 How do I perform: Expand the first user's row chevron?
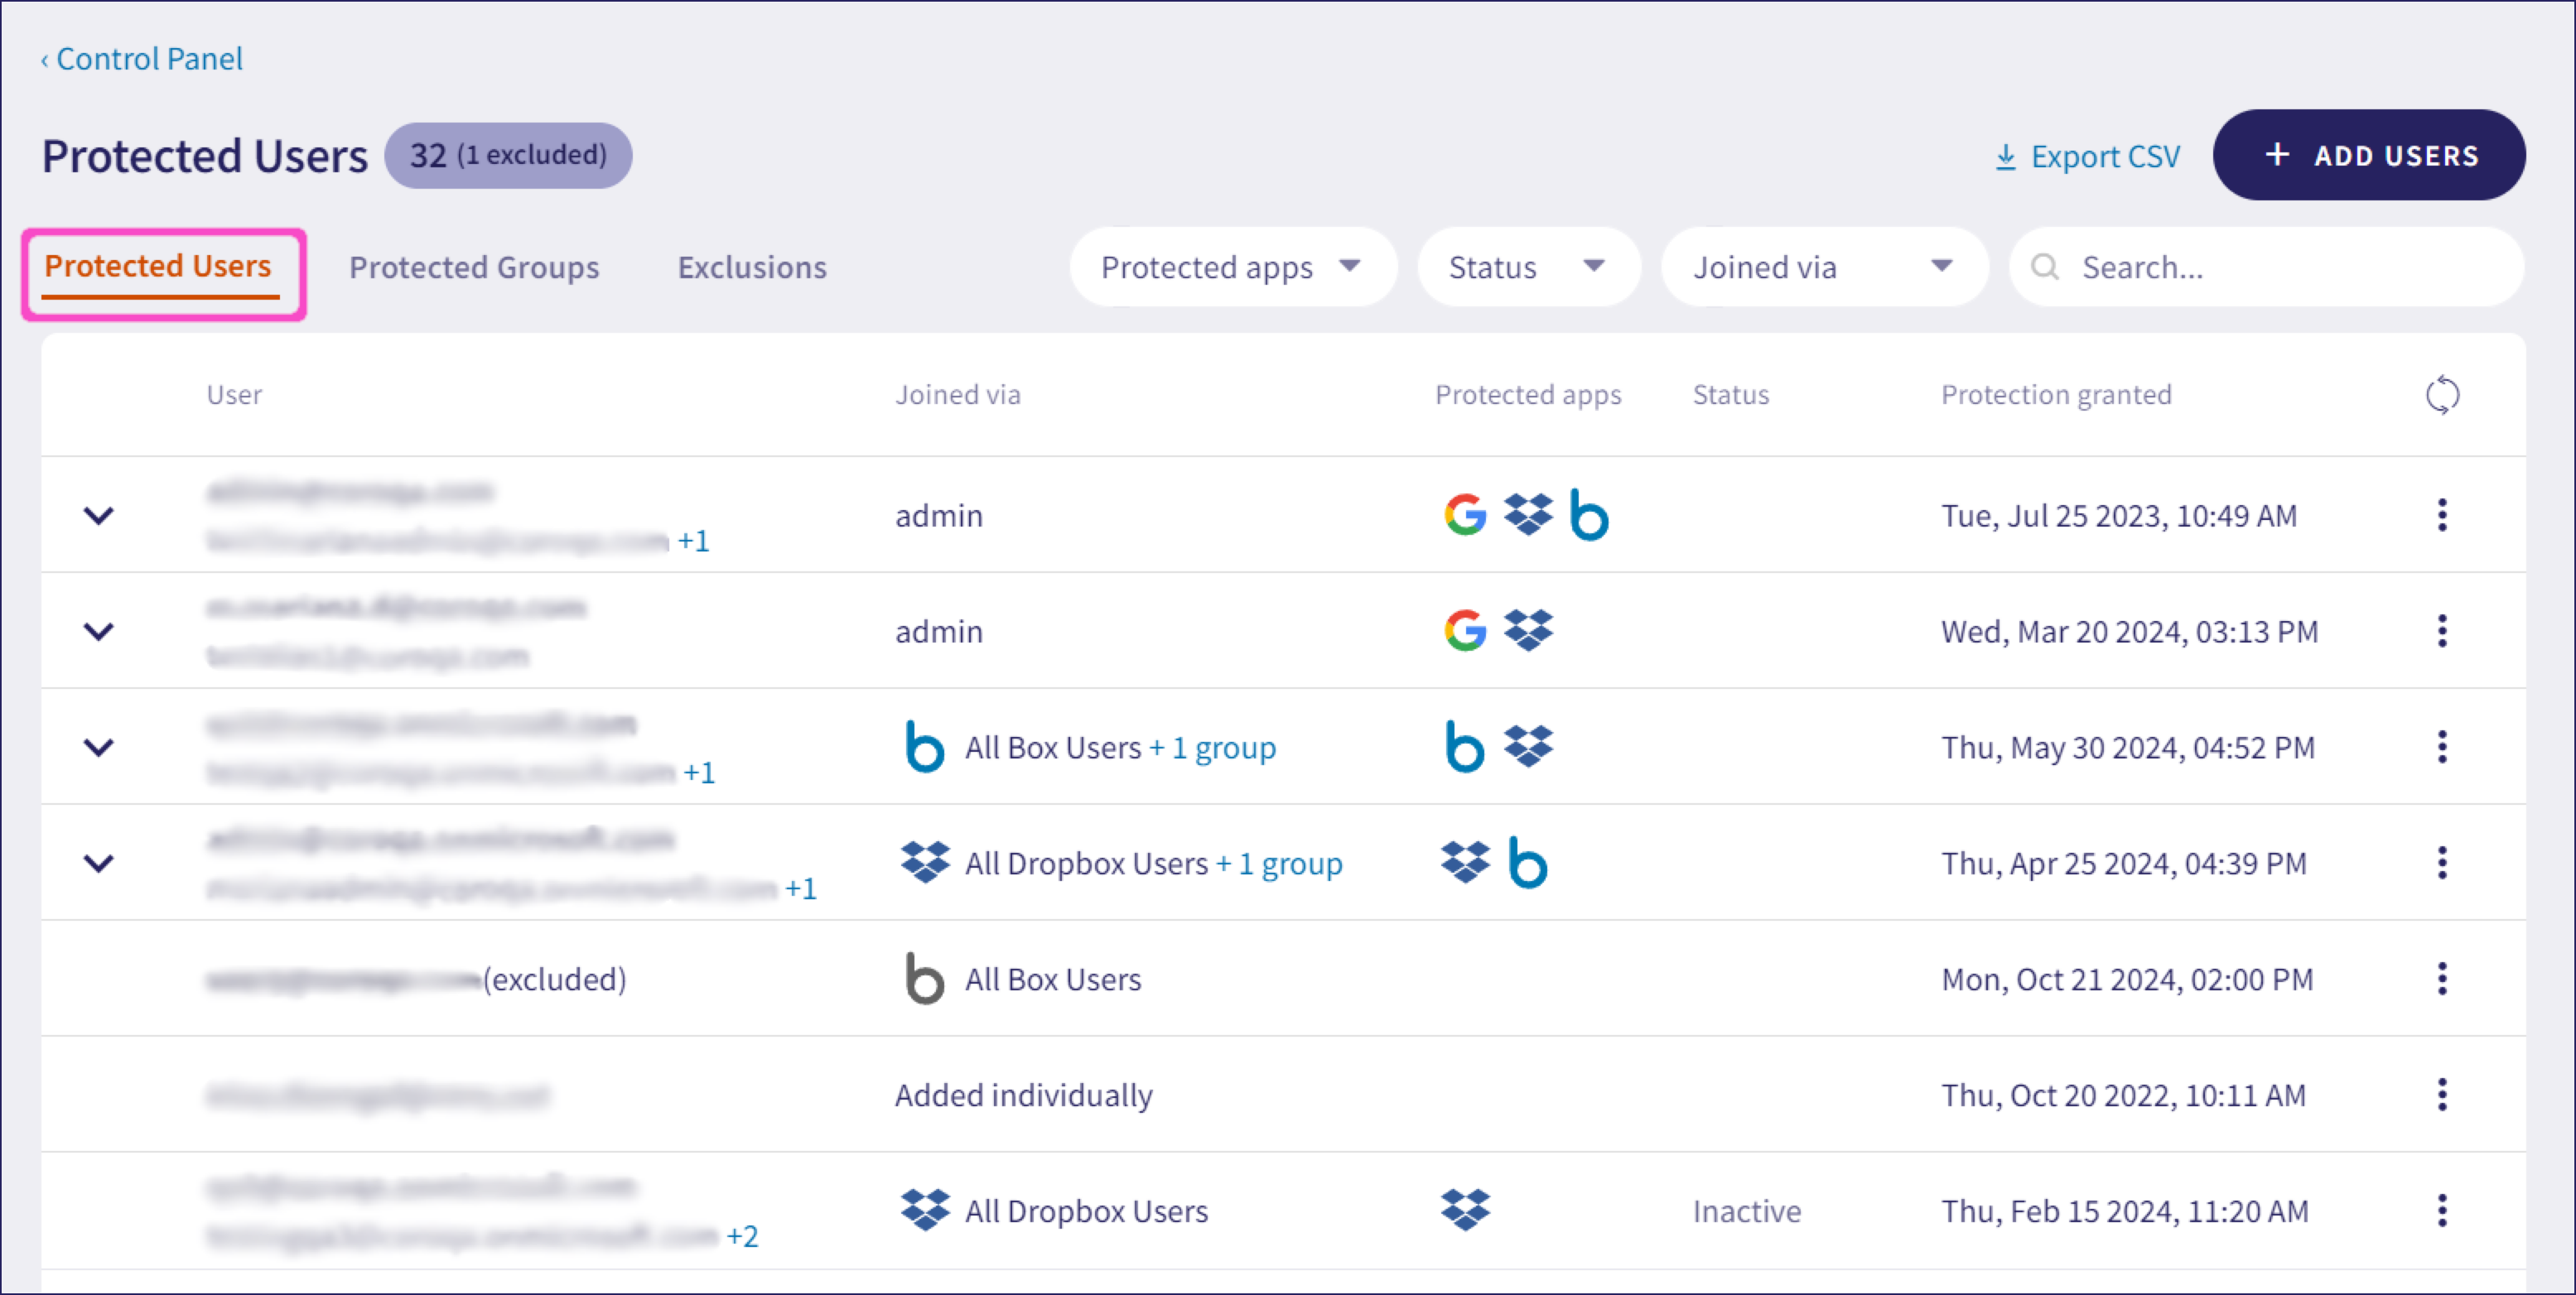(99, 515)
